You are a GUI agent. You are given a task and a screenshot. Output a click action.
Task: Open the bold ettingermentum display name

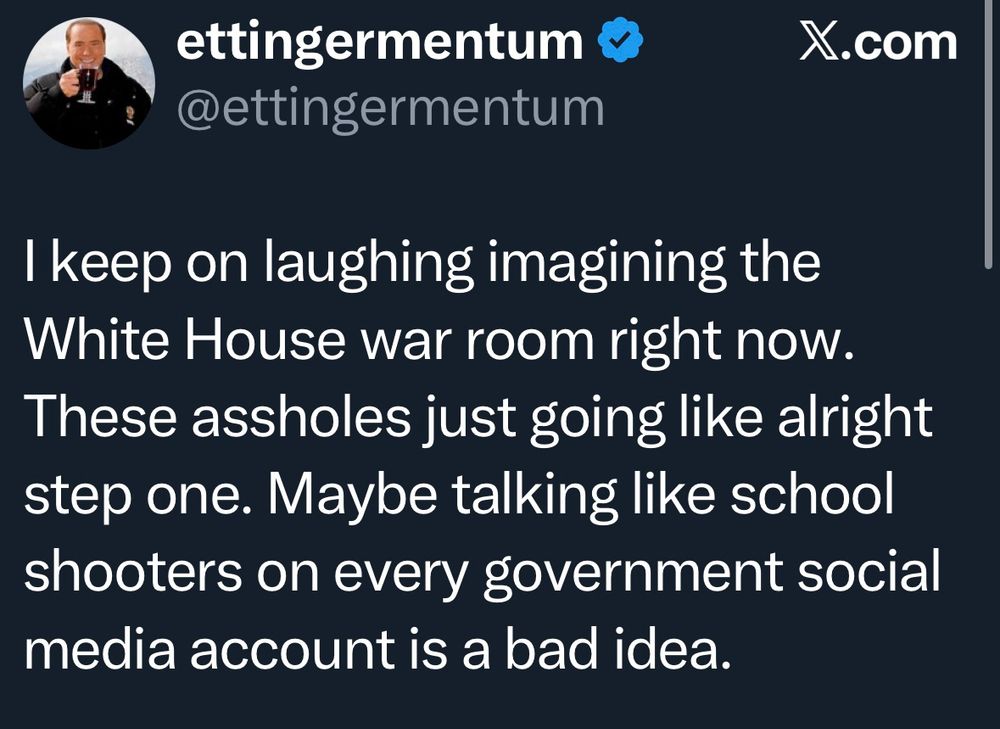[x=381, y=44]
